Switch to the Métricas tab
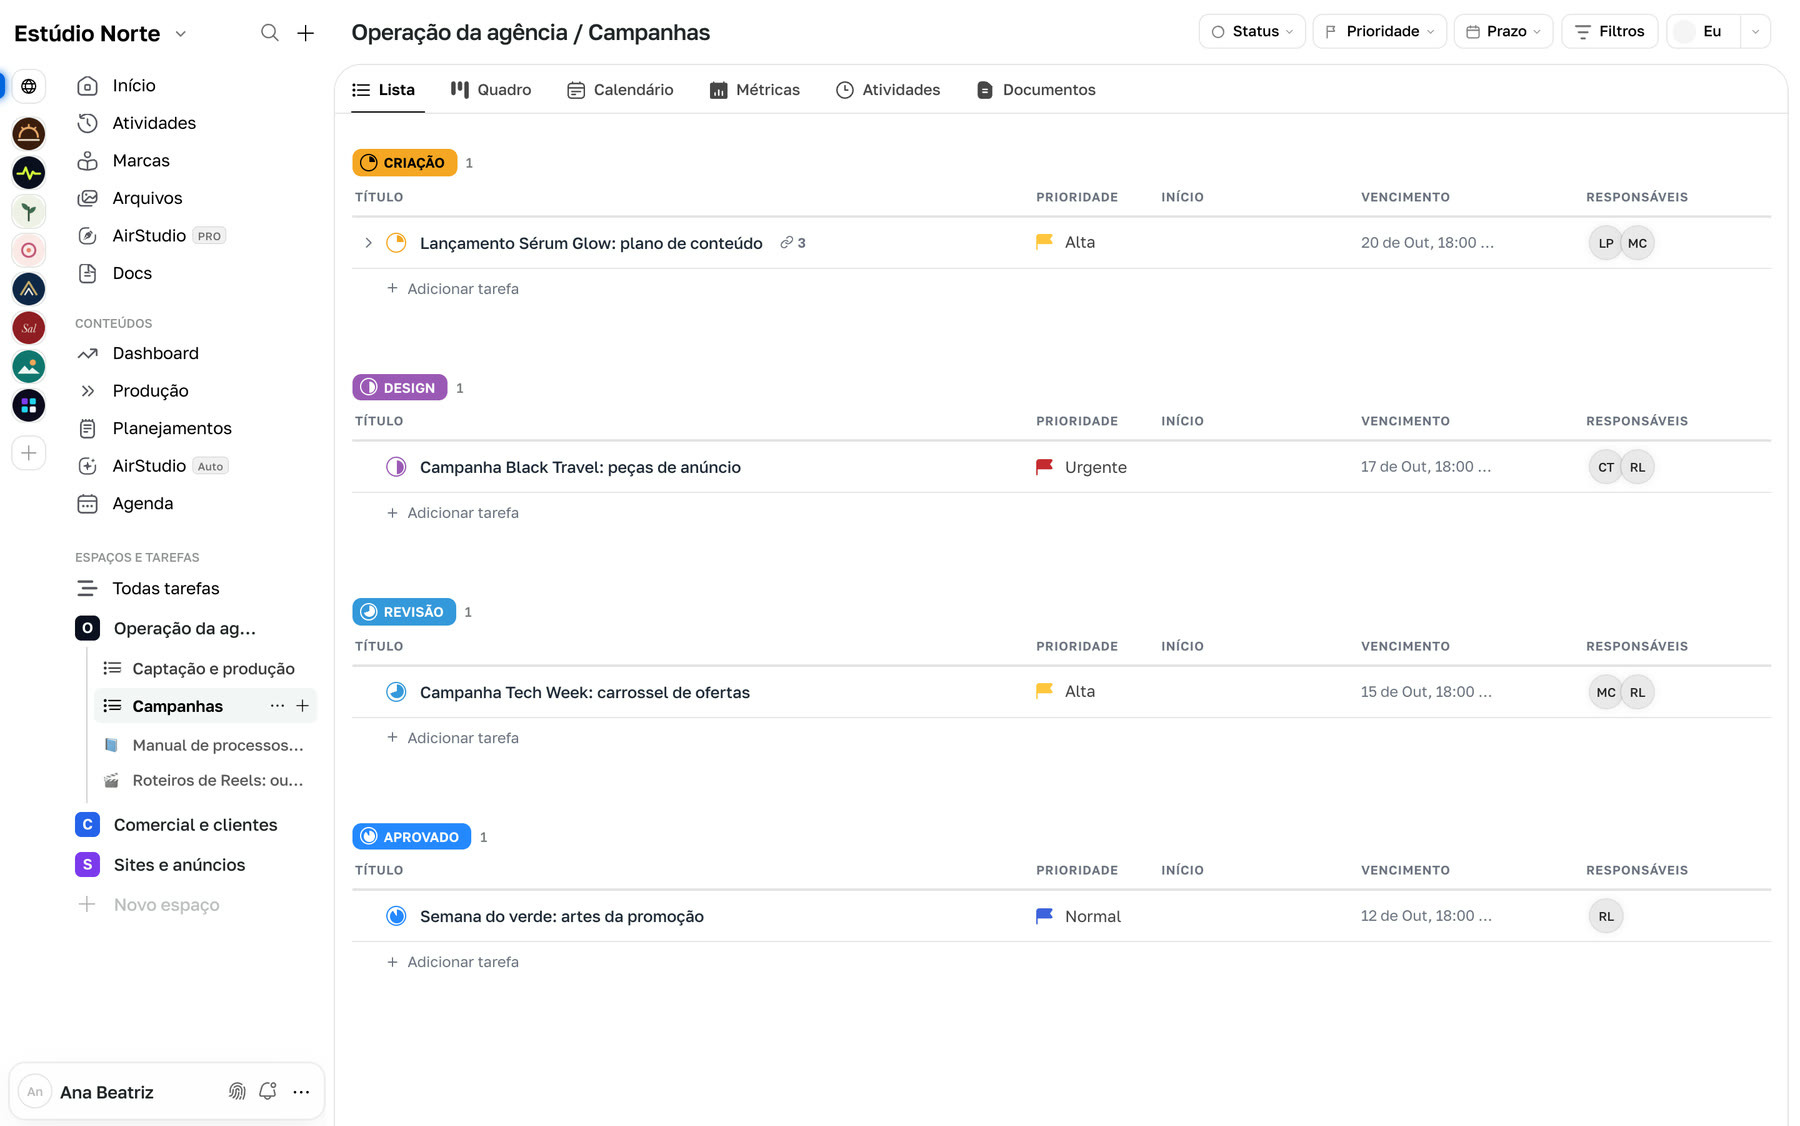This screenshot has width=1800, height=1126. coord(755,90)
